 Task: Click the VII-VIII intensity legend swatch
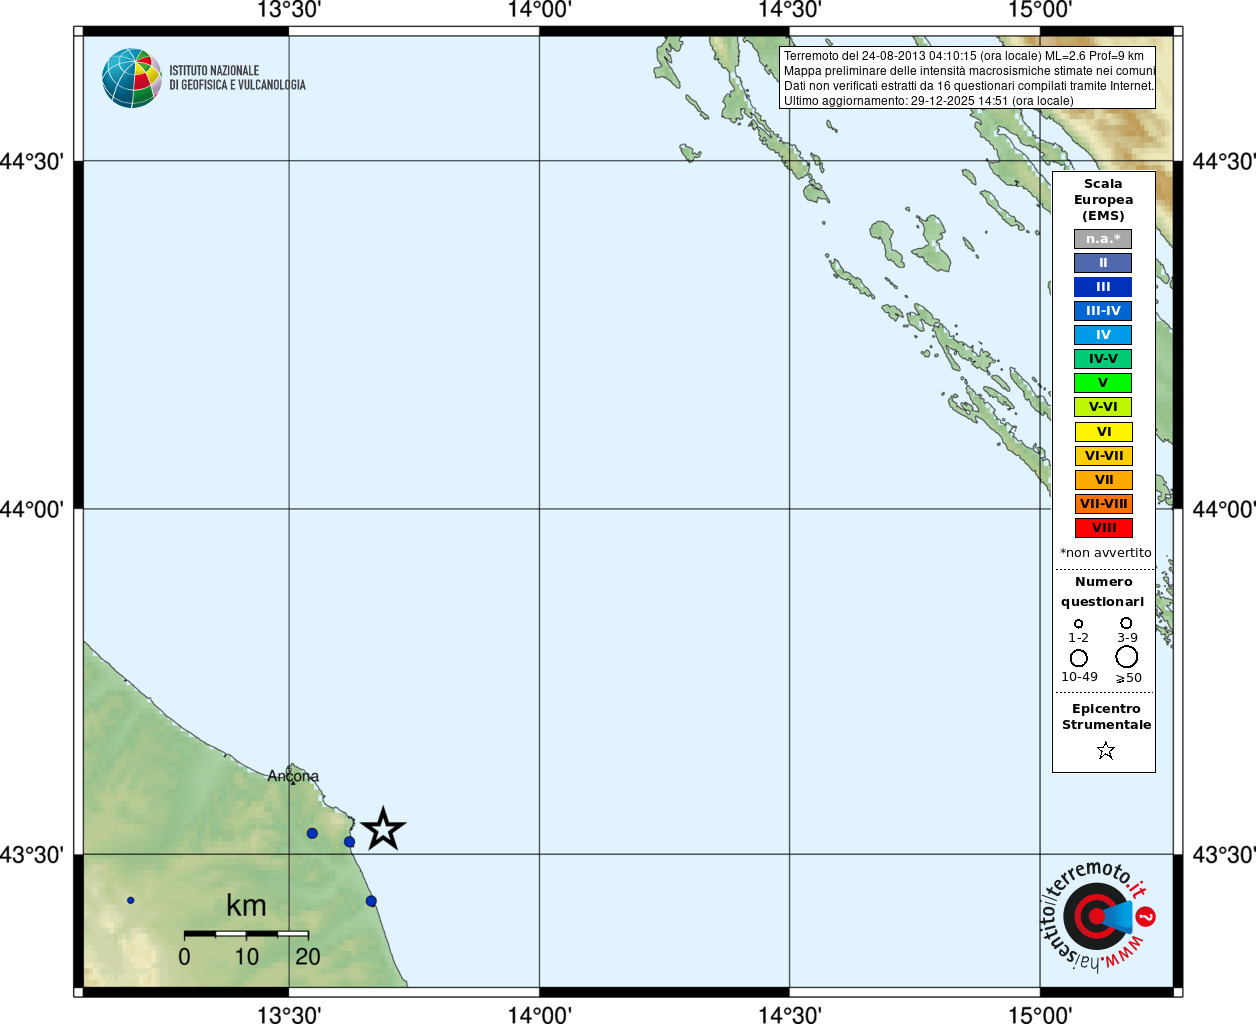[x=1103, y=504]
